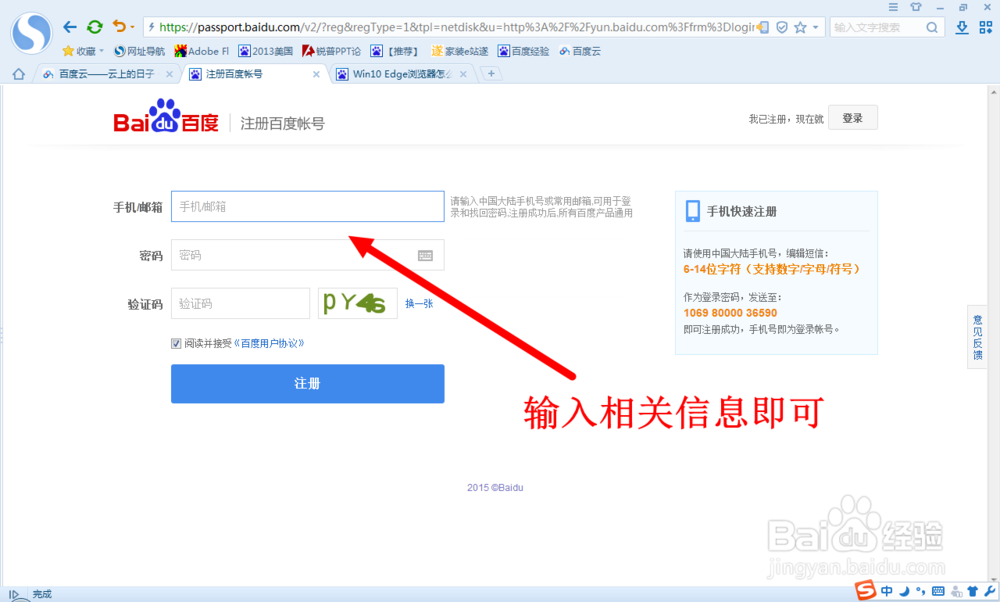This screenshot has width=1000, height=602.
Task: Focus the 密码 password field
Action: pos(307,255)
